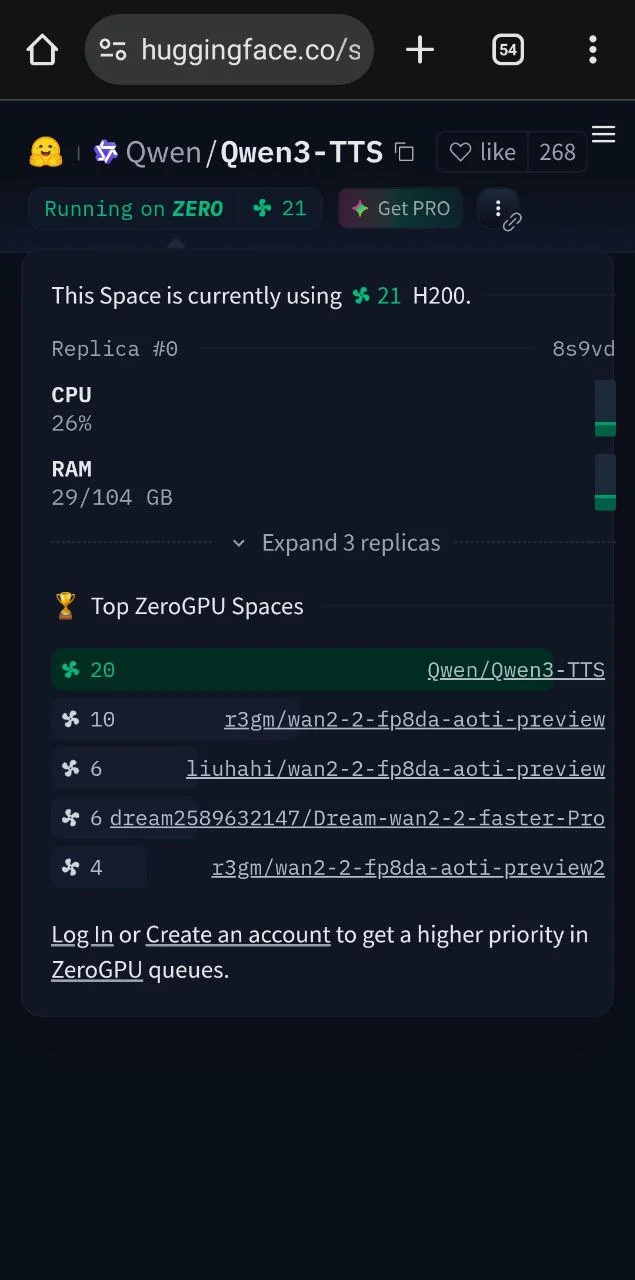
Task: Click the Log In link
Action: (82, 934)
